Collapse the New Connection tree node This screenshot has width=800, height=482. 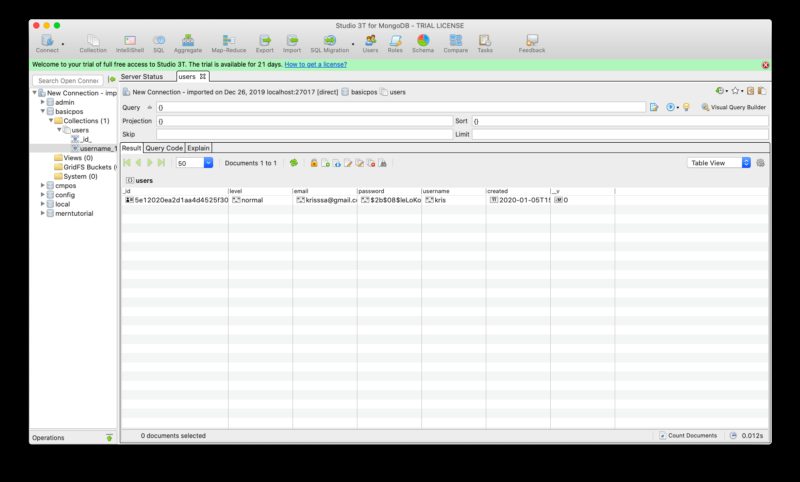pyautogui.click(x=35, y=93)
